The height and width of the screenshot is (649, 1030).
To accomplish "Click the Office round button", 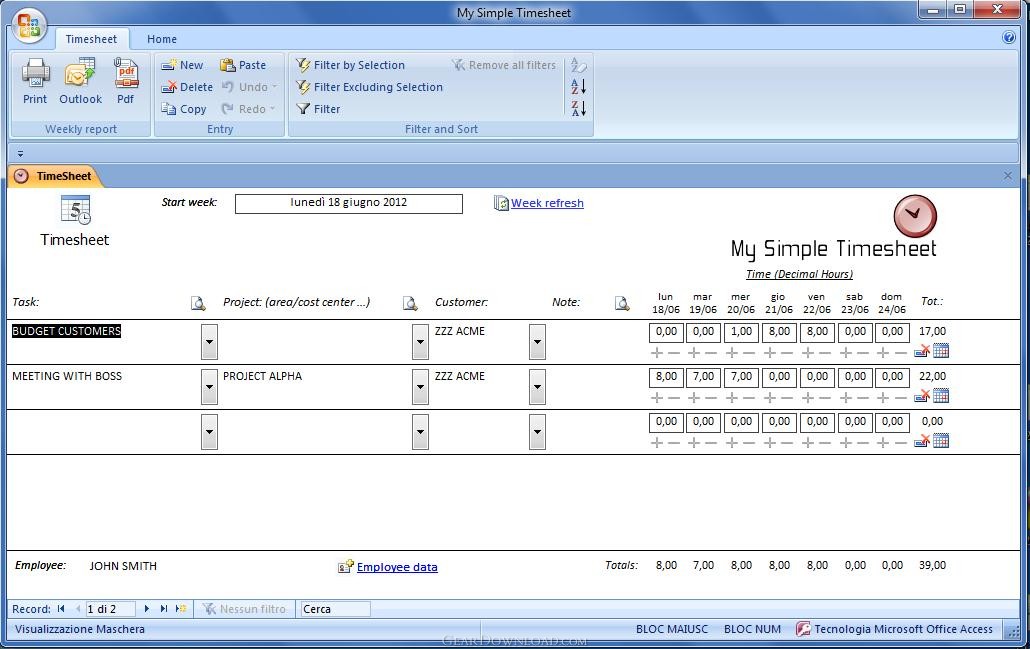I will (29, 26).
